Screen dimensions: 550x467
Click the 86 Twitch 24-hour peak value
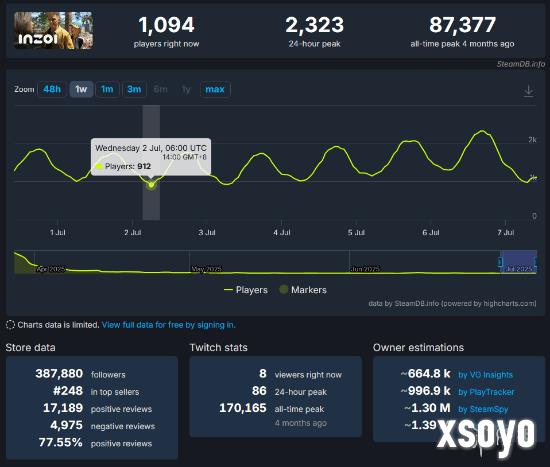click(259, 391)
